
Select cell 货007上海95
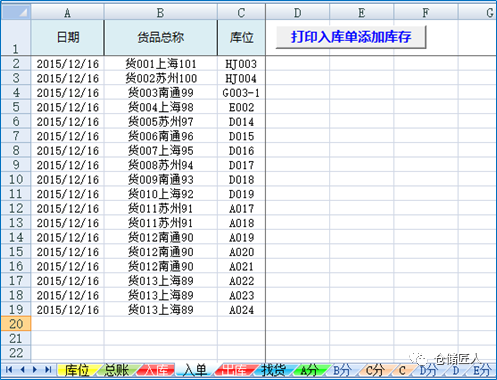coord(161,150)
